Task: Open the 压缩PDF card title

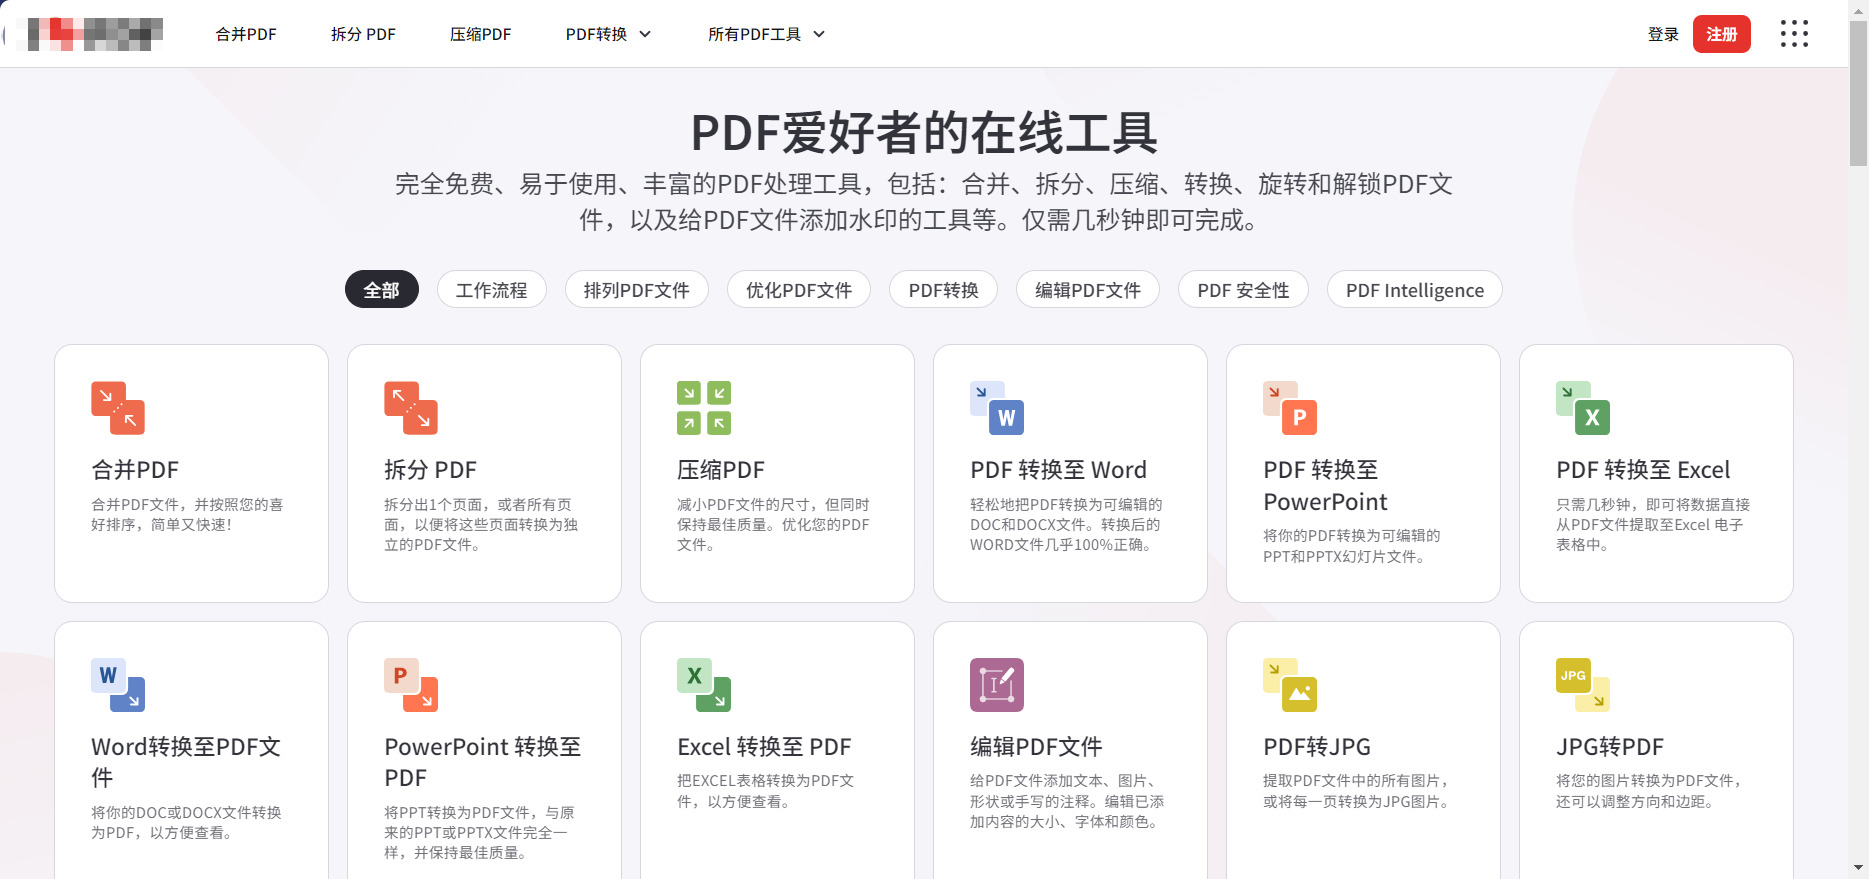Action: 721,470
